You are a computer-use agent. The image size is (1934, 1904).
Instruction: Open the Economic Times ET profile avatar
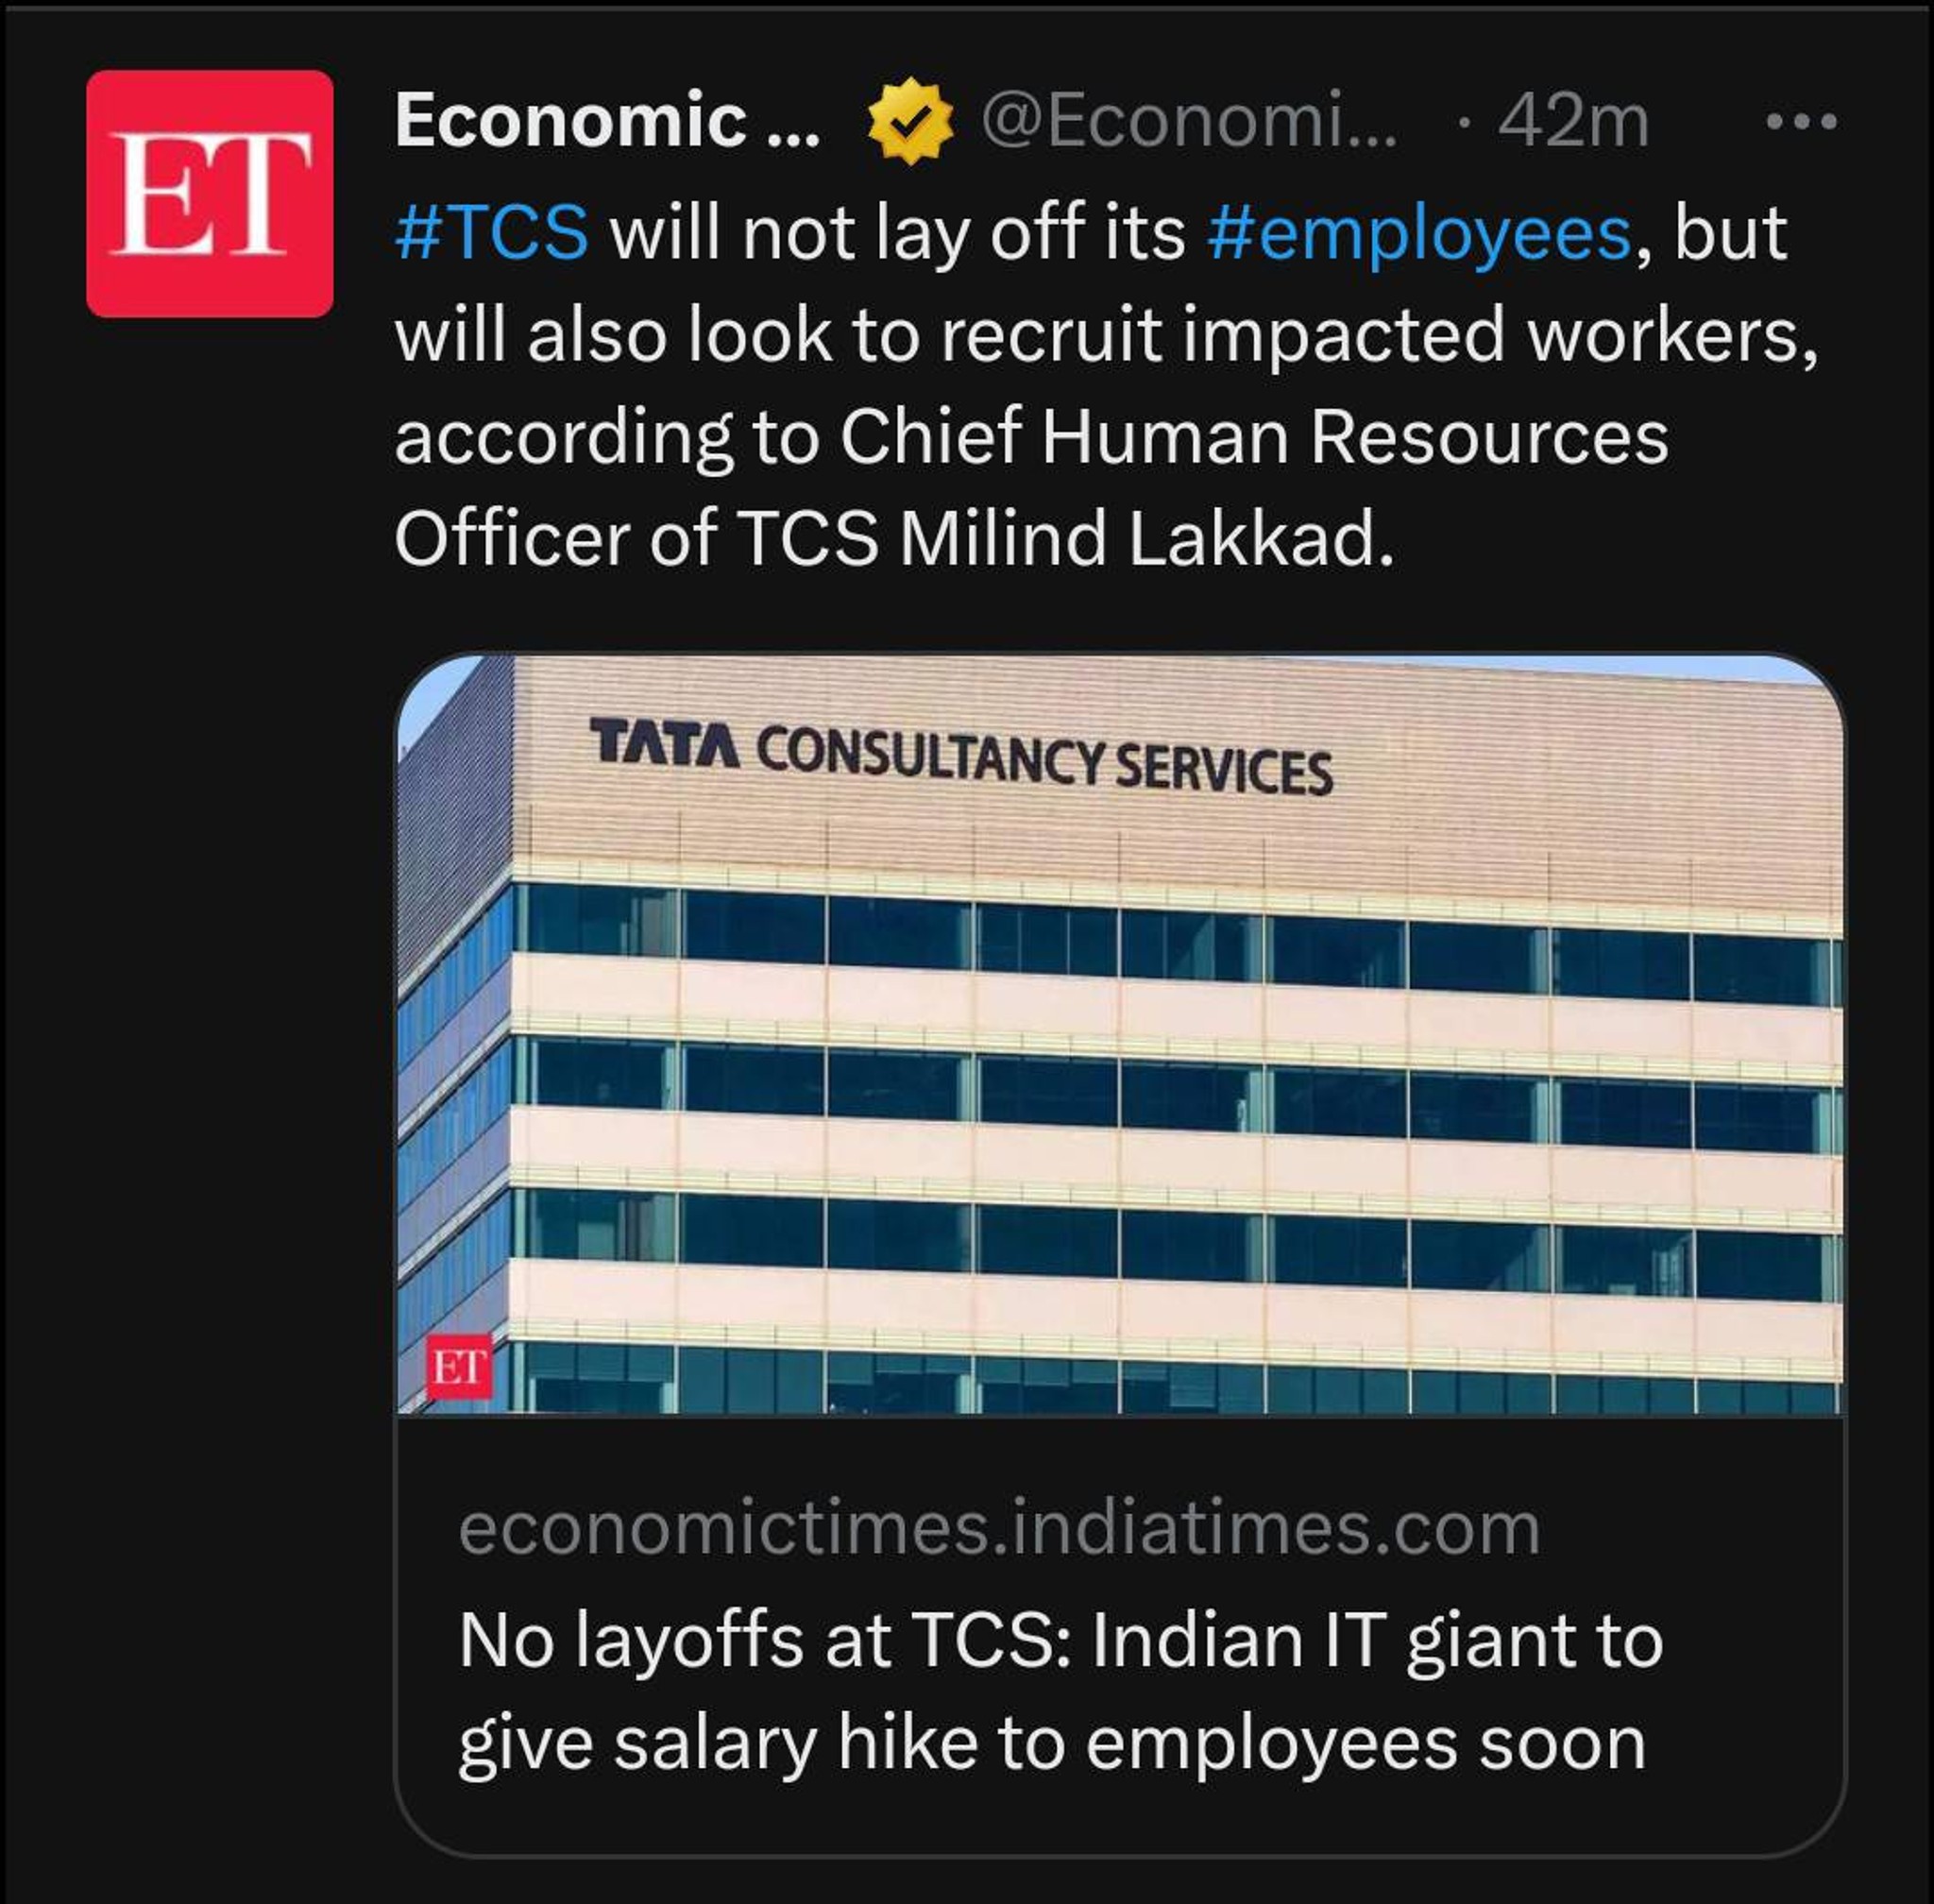click(x=209, y=193)
